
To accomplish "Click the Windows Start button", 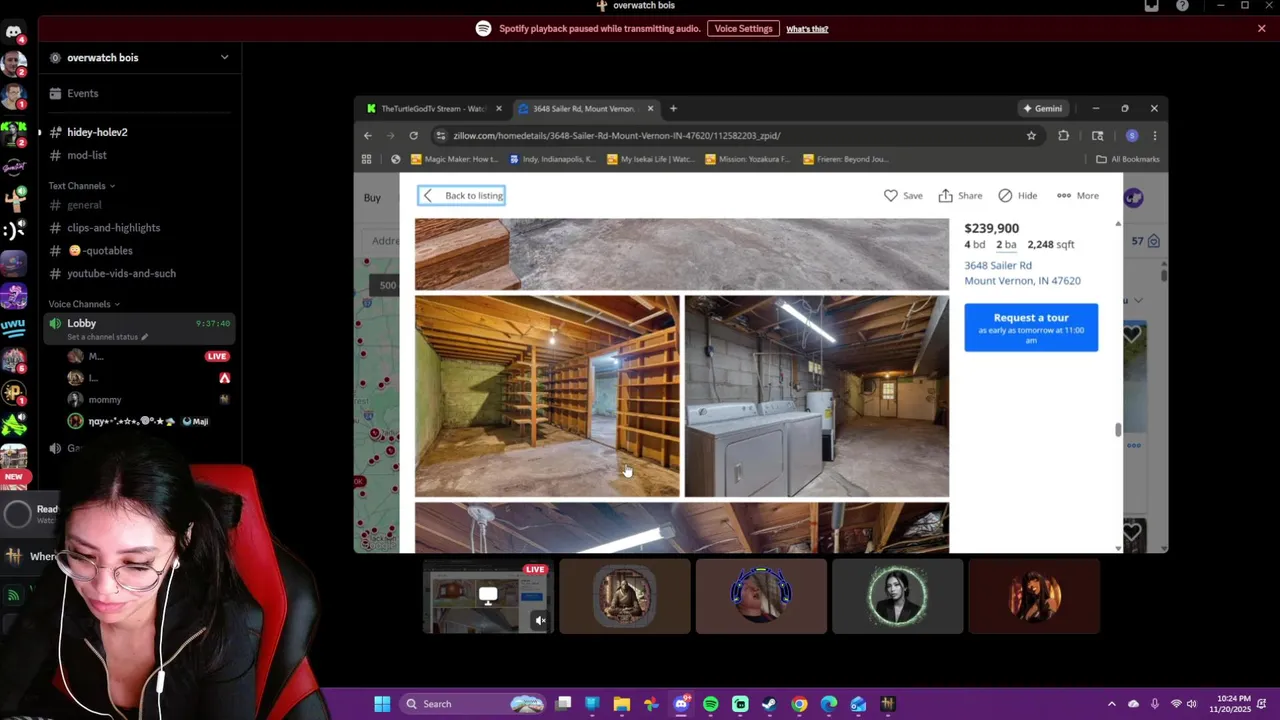I will point(382,704).
